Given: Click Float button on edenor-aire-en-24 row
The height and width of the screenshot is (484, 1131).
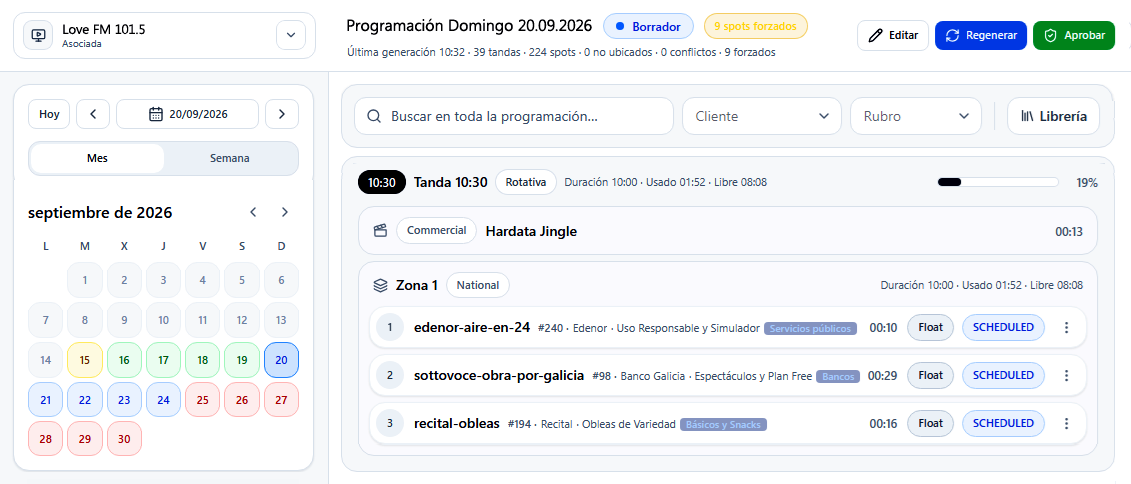Looking at the screenshot, I should click(930, 327).
